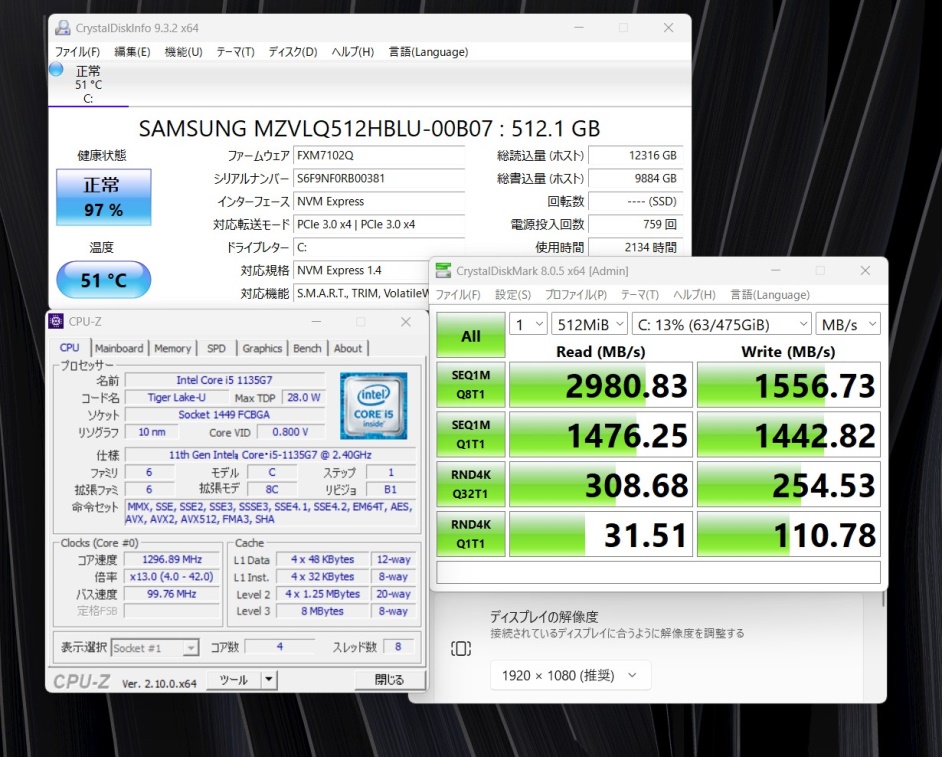Switch to the Bench tab in CPU-Z
Screen dimensions: 942x757
[x=307, y=348]
